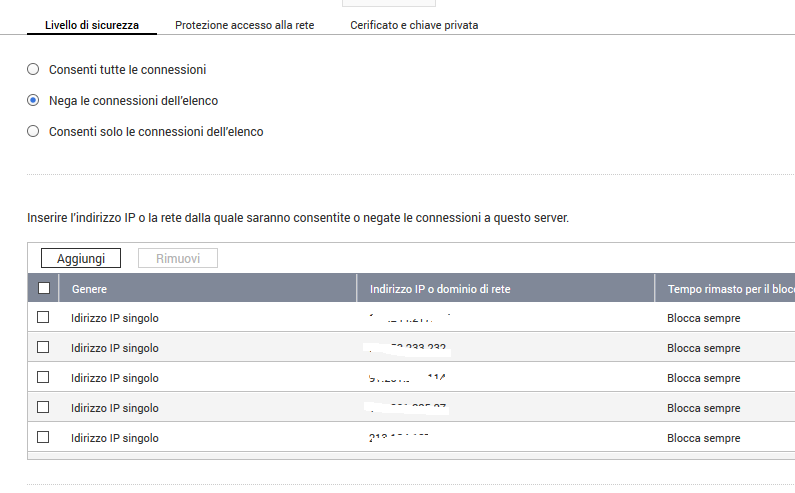Mark the fifth IP entry row checkbox
This screenshot has width=795, height=493.
[x=43, y=437]
